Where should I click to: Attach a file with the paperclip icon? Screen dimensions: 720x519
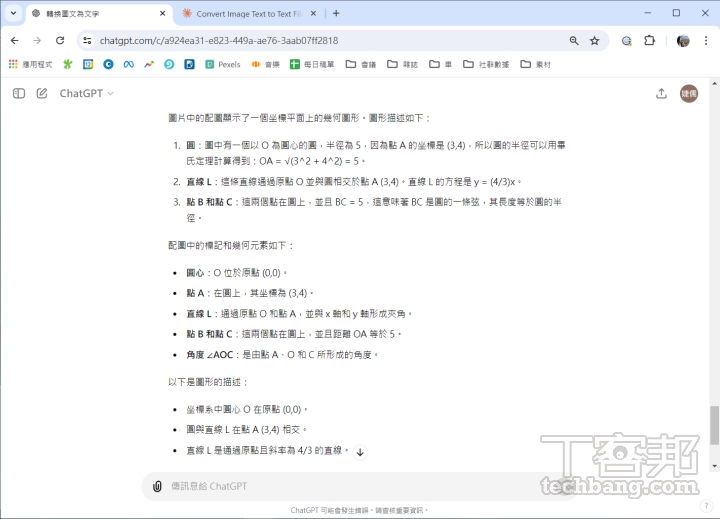click(x=157, y=486)
